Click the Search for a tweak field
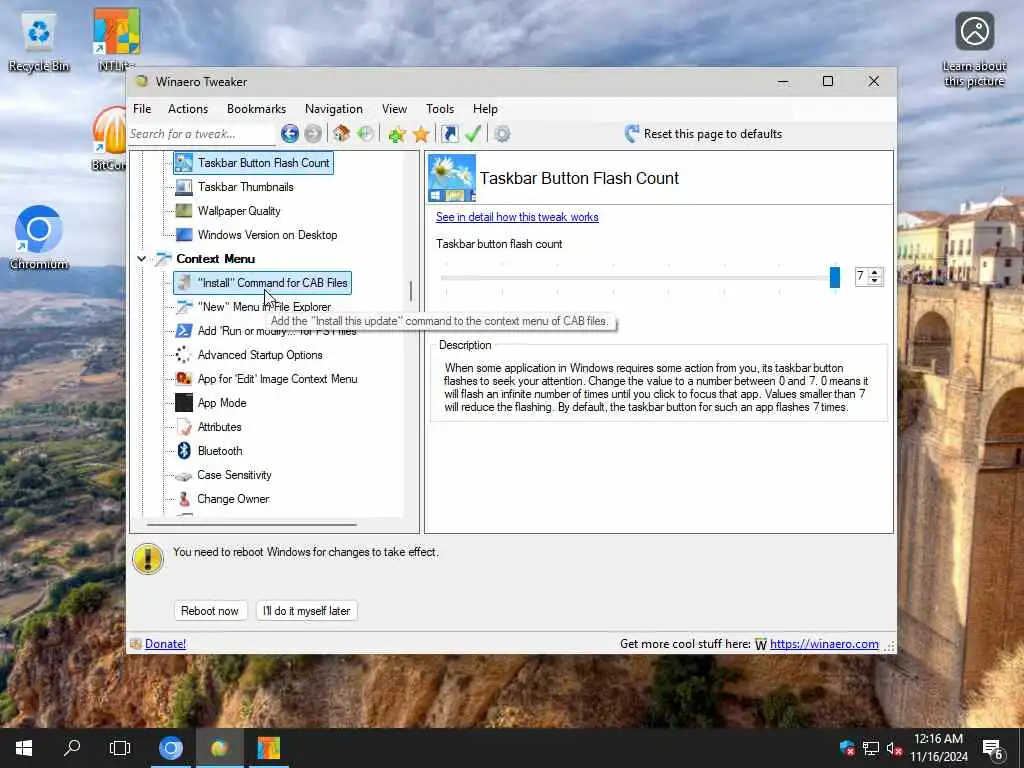The image size is (1024, 768). 202,134
